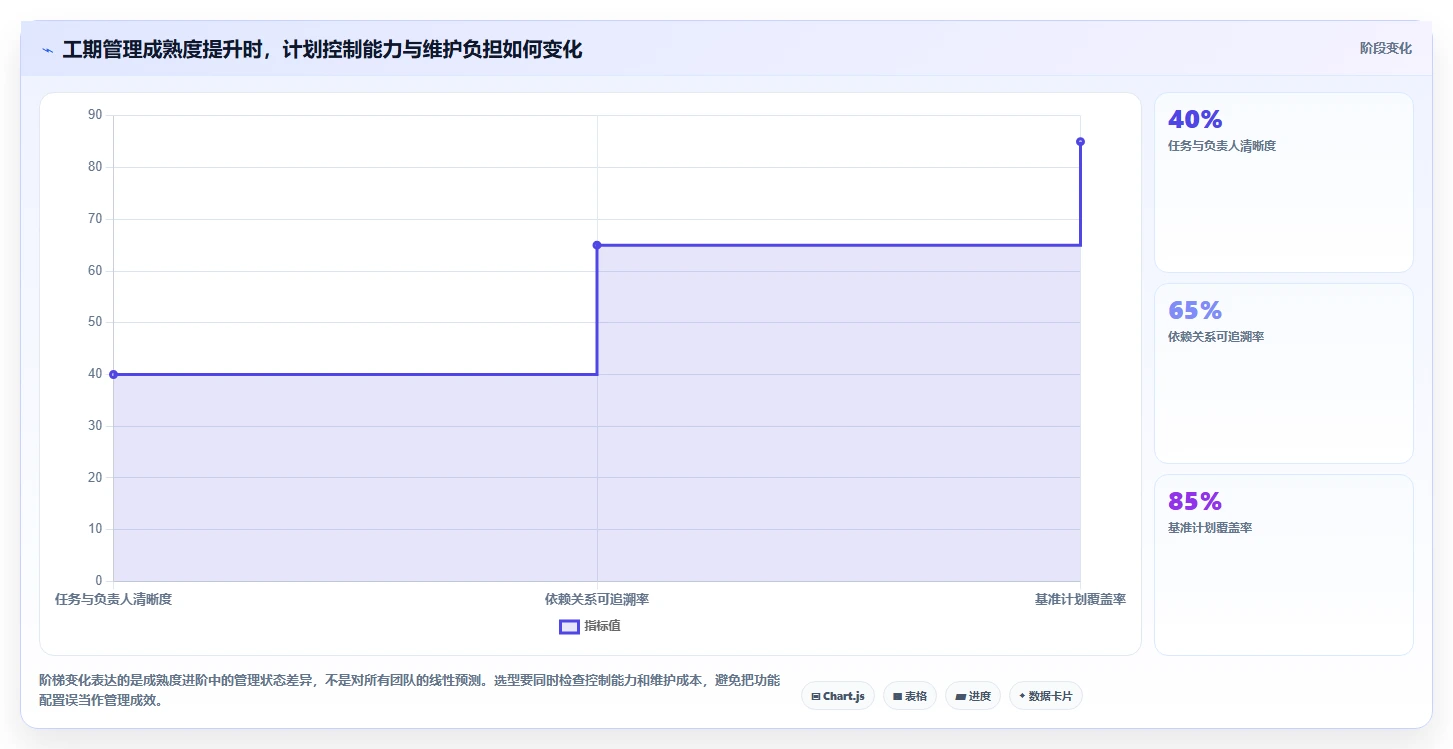Viewport: 1453px width, 749px height.
Task: Click x-axis label 基准计划覆盖率
Action: click(x=1080, y=600)
